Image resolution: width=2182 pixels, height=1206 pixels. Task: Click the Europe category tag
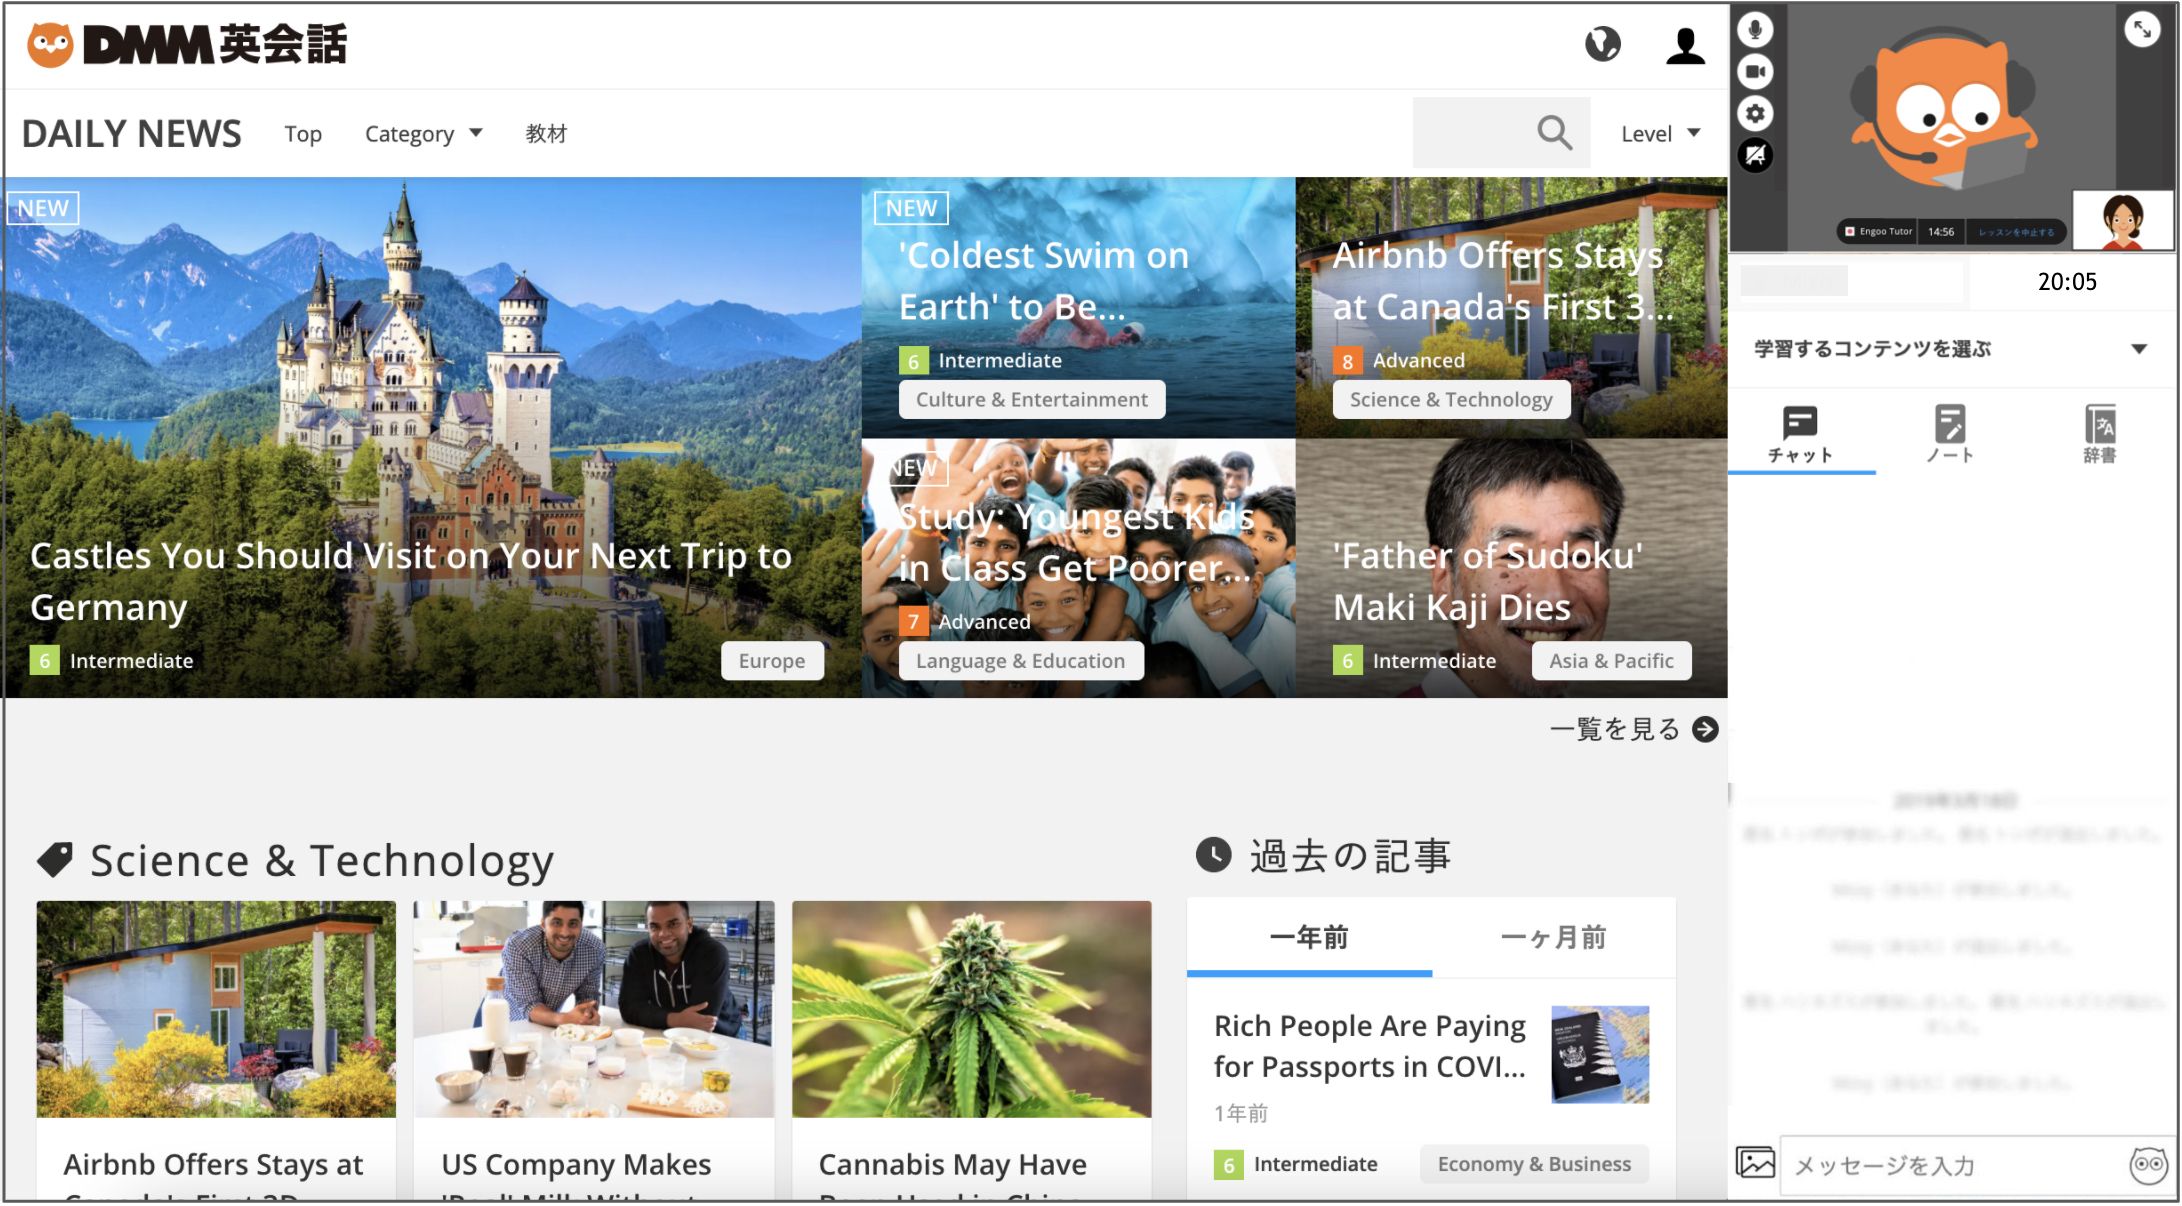click(x=771, y=661)
